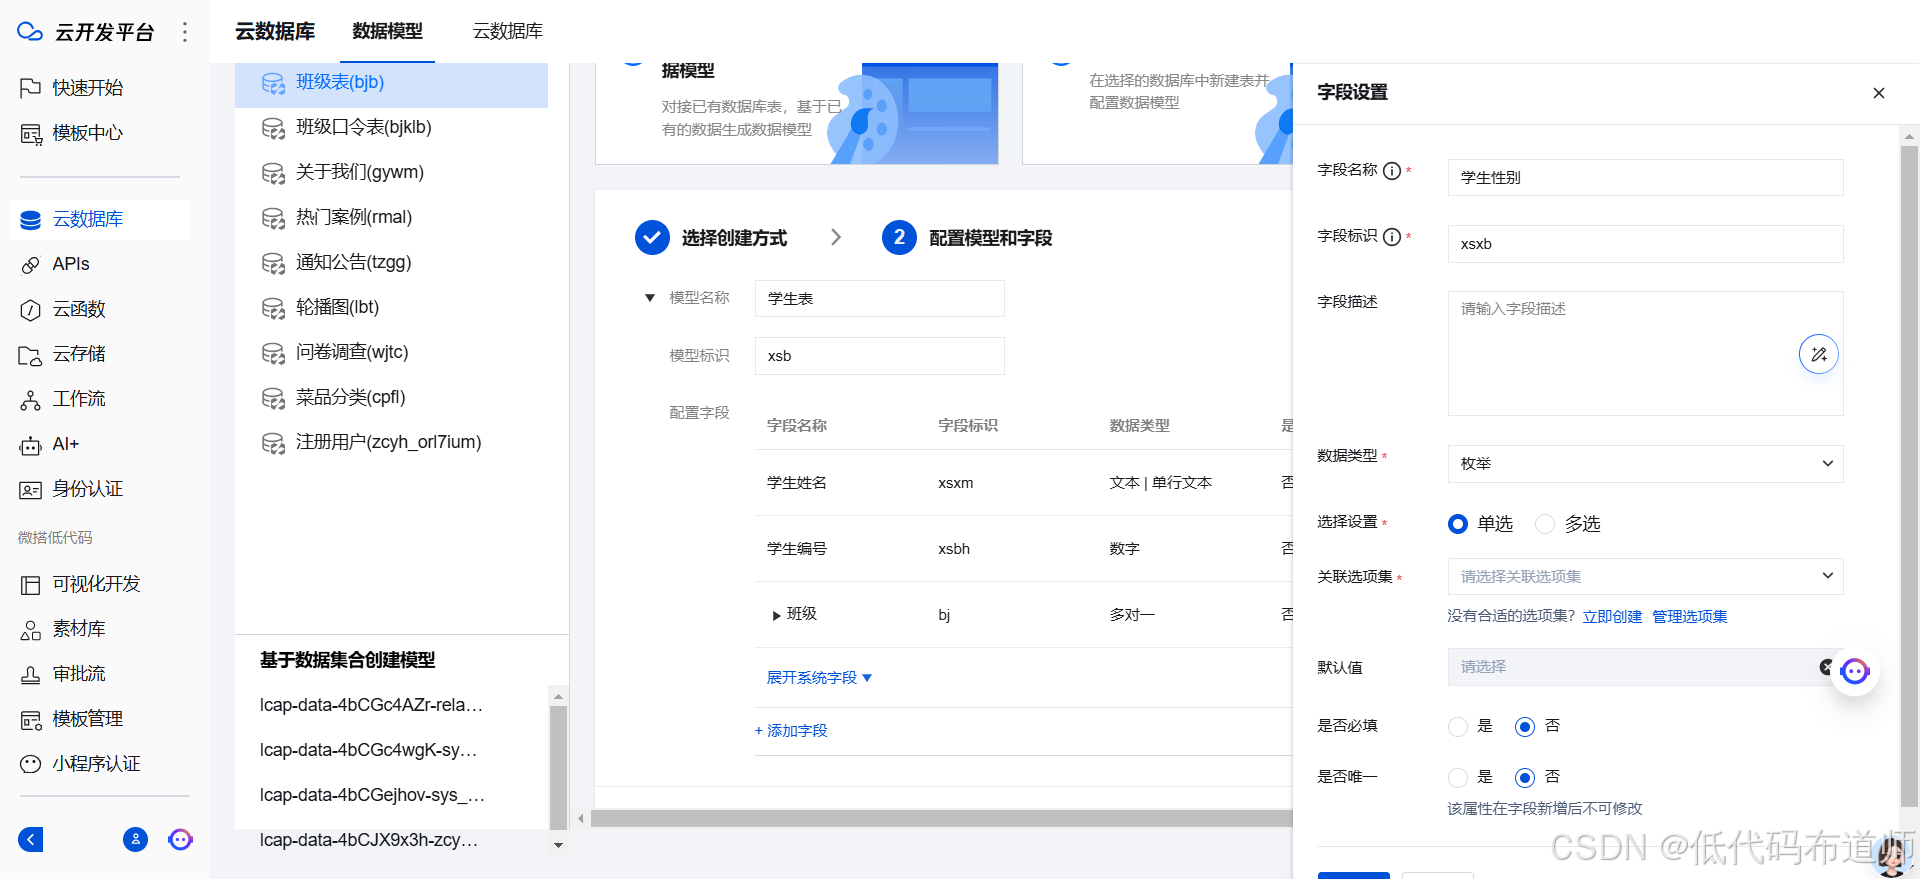This screenshot has width=1920, height=879.
Task: Select 单选 radio option
Action: pos(1457,524)
